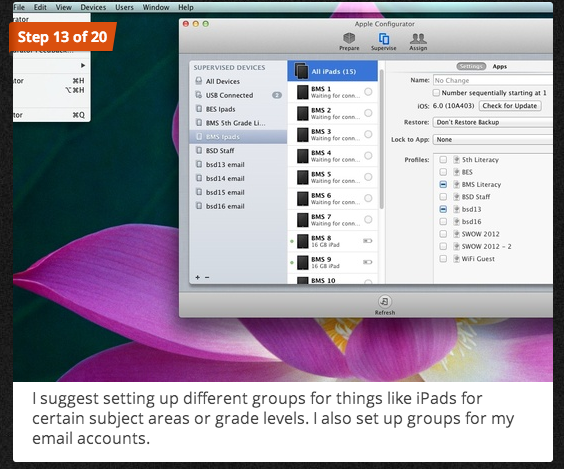Select All Devices in the sidebar

[238, 81]
